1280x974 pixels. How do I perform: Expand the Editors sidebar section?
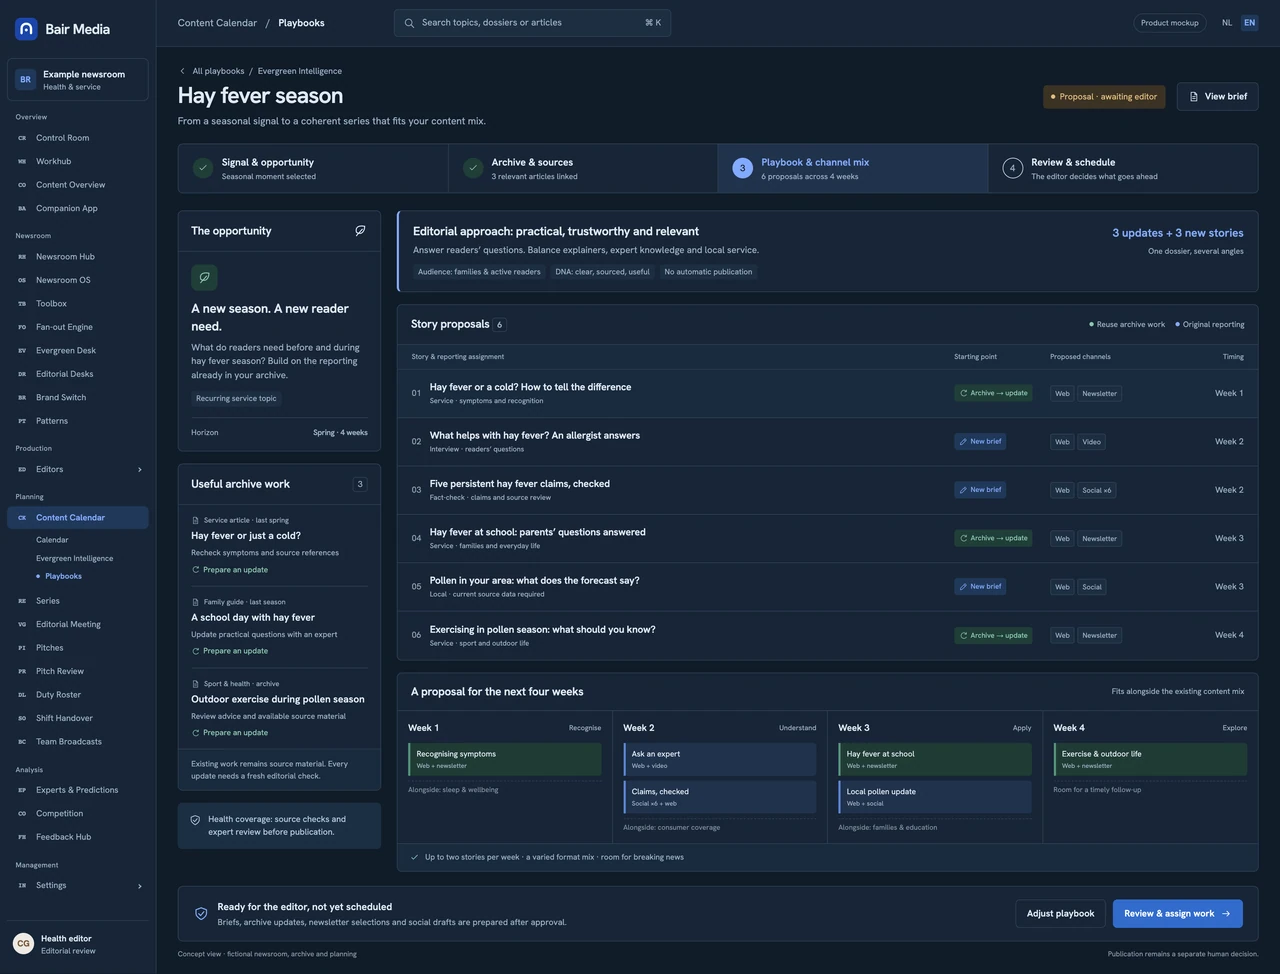click(x=139, y=470)
